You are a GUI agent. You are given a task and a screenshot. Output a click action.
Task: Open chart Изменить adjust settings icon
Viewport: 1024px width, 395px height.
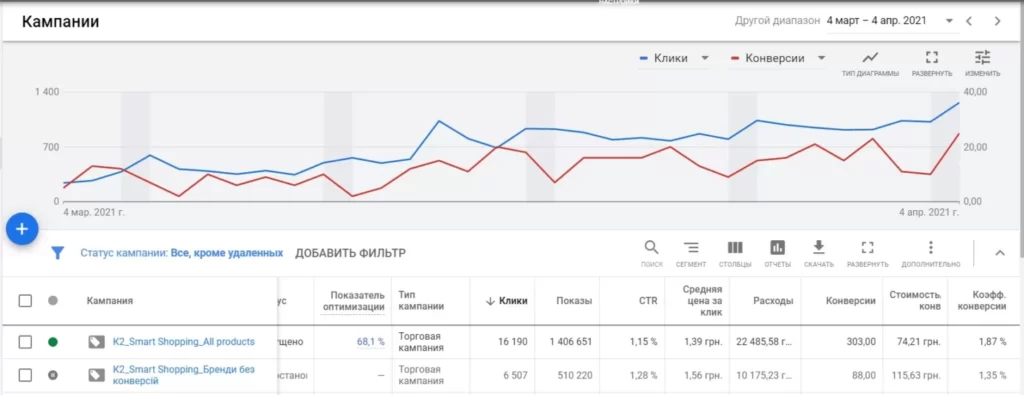point(982,57)
